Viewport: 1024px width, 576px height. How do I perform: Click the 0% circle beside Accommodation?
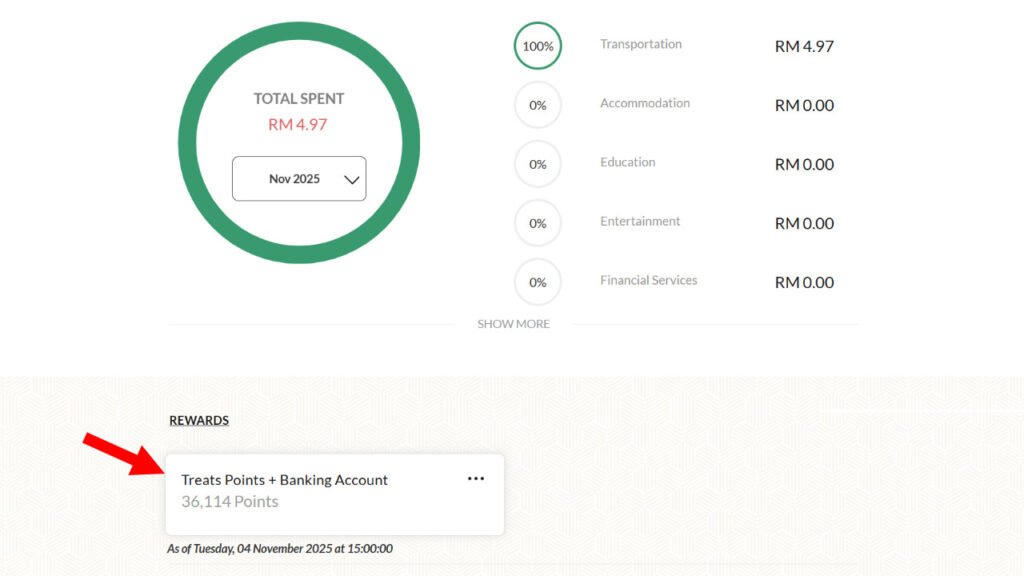tap(538, 105)
